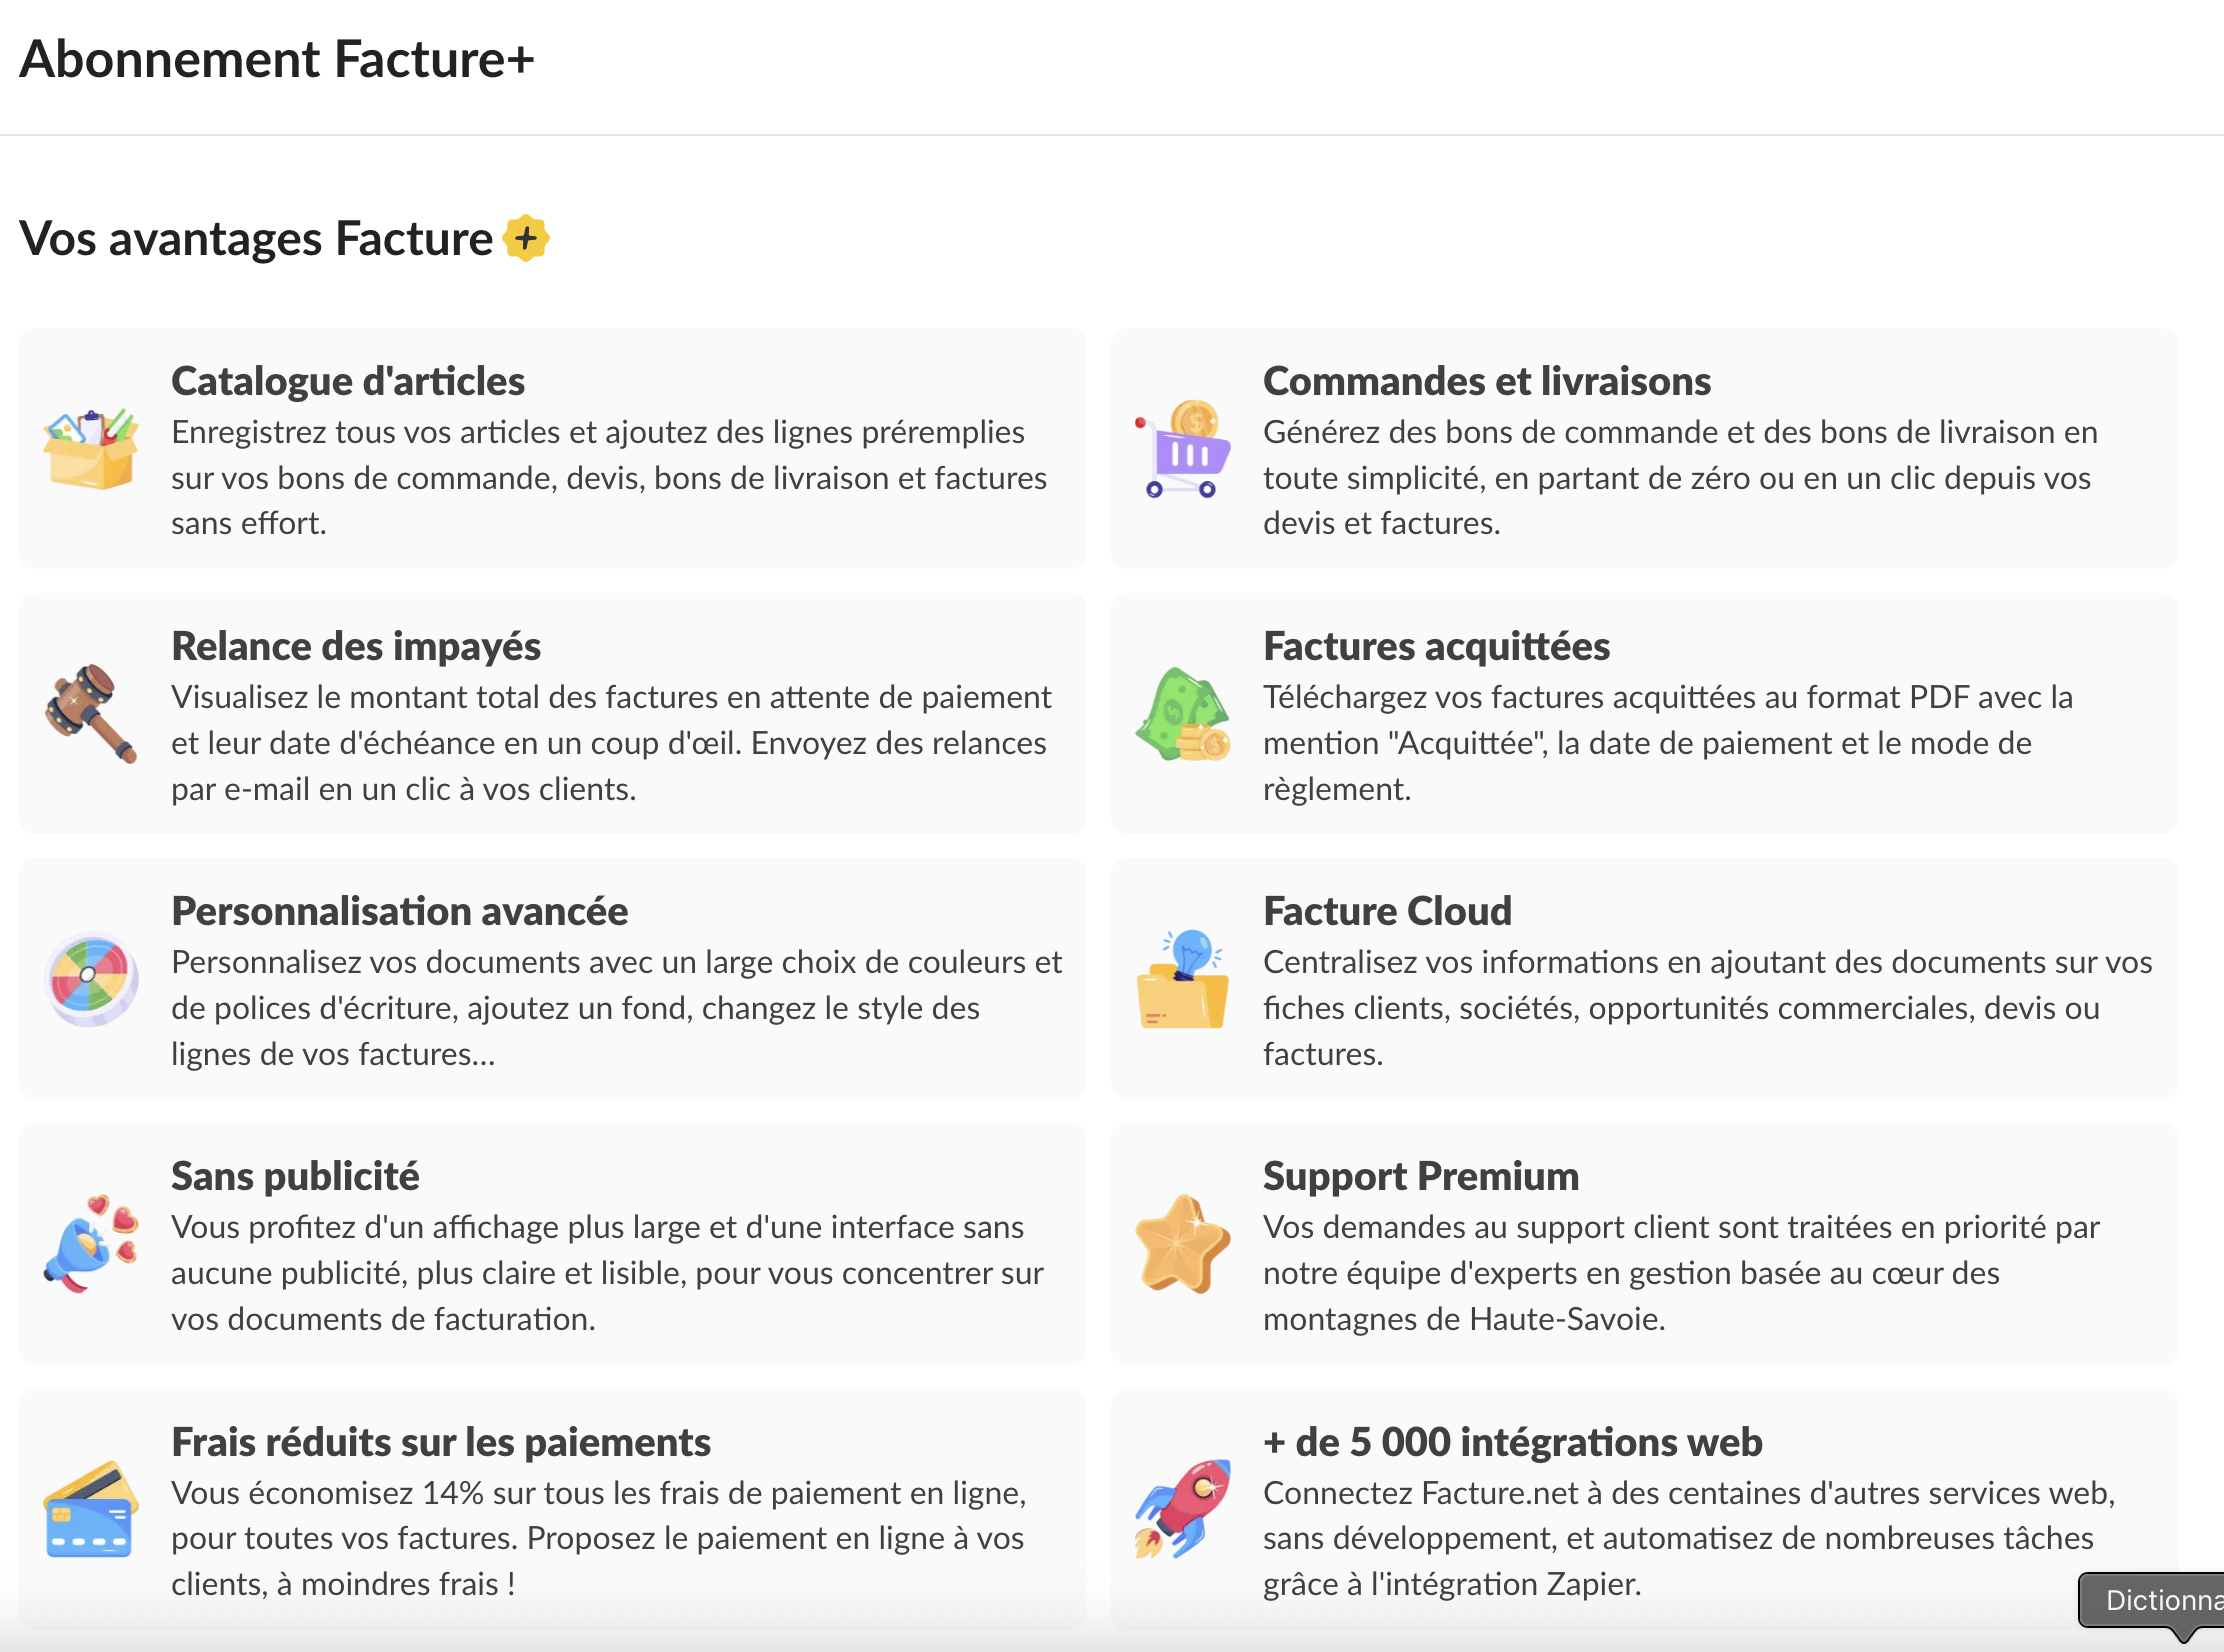The height and width of the screenshot is (1652, 2224).
Task: Click the + de 5 000 intégrations web title
Action: pos(1512,1442)
